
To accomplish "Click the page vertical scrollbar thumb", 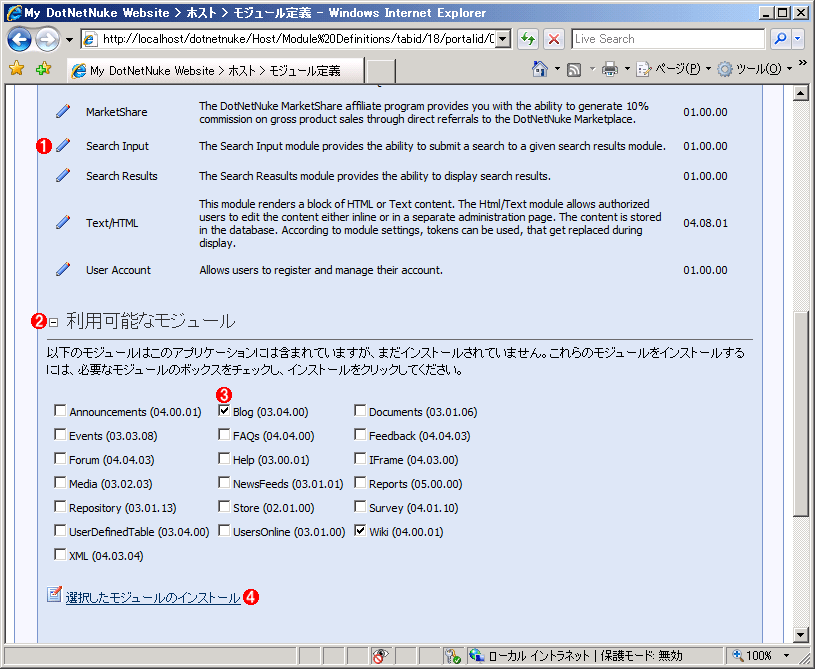I will (800, 413).
